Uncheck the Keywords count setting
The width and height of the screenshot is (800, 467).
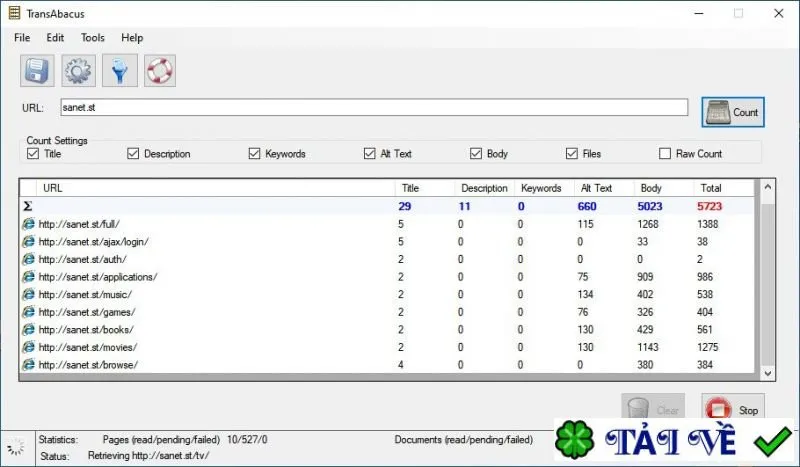click(254, 153)
